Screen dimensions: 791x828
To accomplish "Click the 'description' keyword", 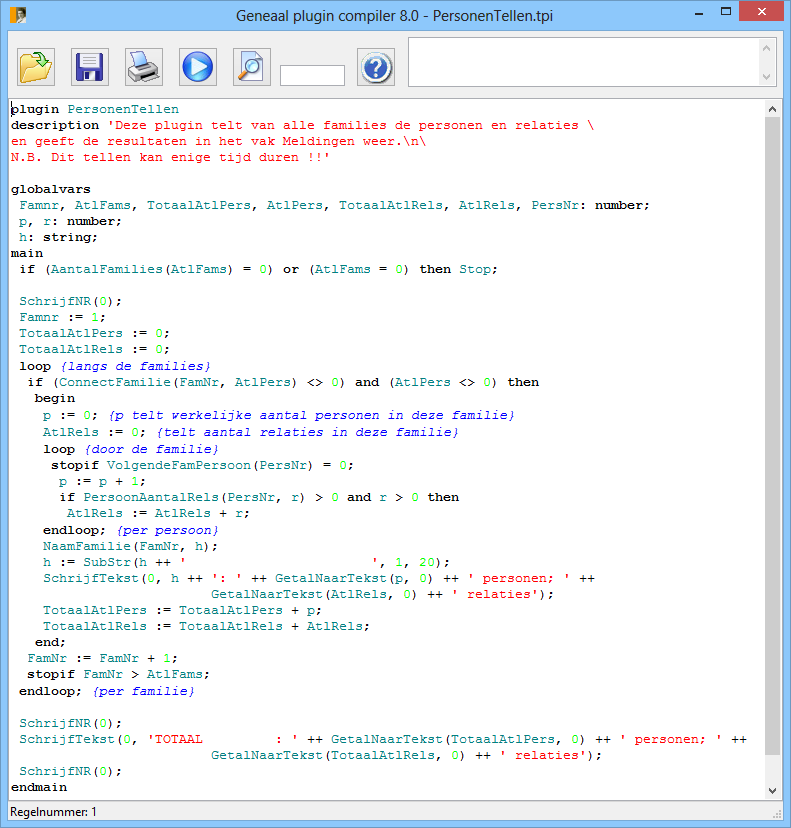I will (55, 125).
